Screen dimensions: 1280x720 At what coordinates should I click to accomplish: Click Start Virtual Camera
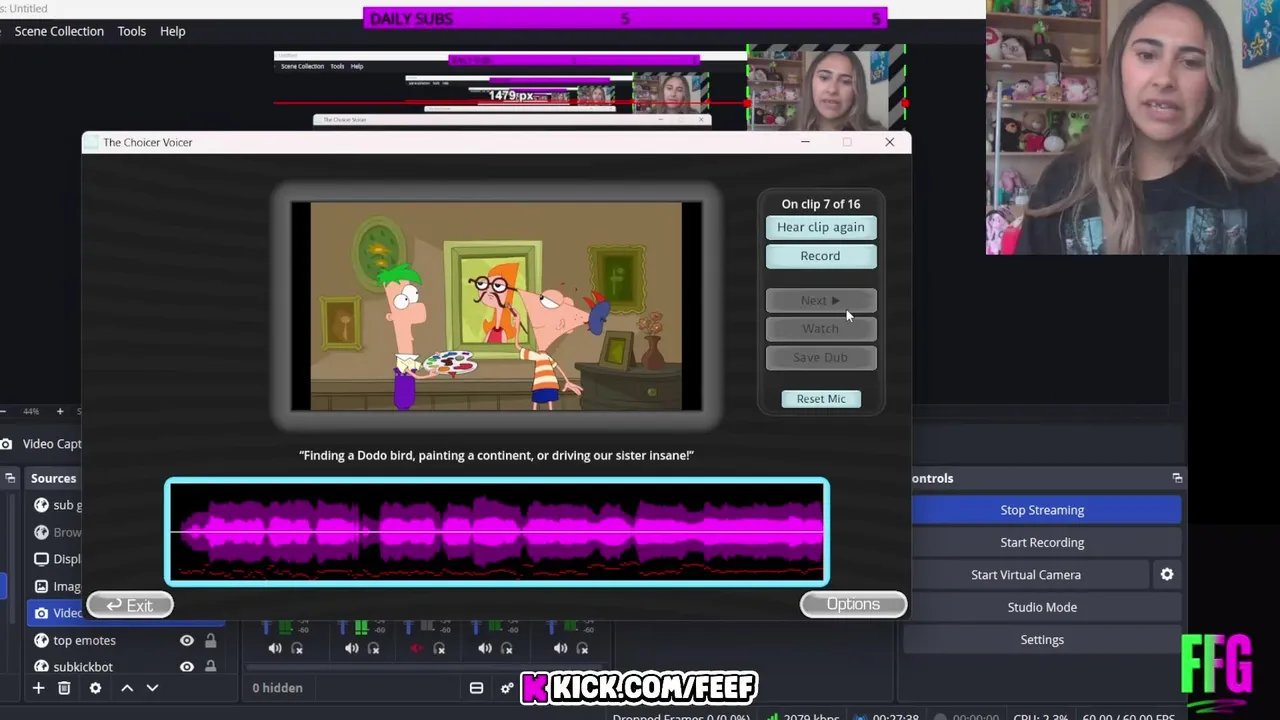[x=1026, y=575]
